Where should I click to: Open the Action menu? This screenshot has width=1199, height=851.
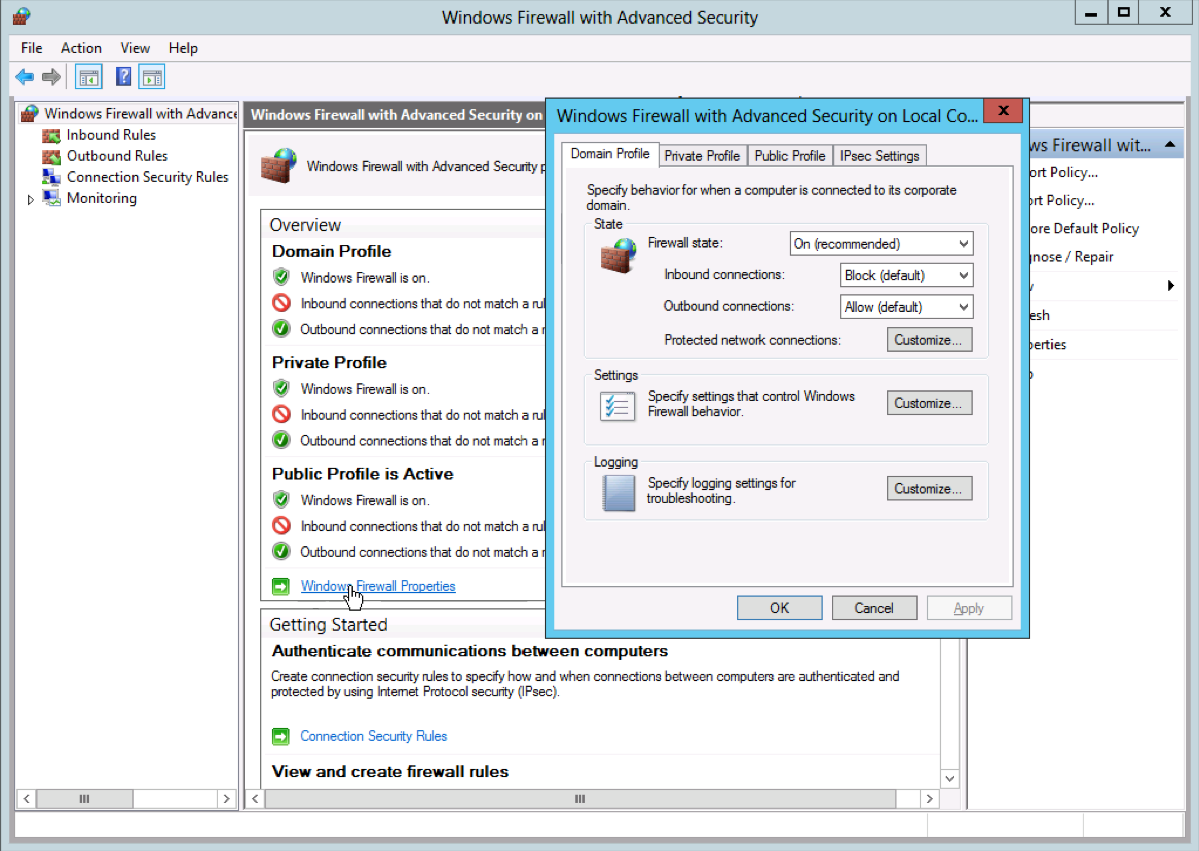pyautogui.click(x=81, y=47)
